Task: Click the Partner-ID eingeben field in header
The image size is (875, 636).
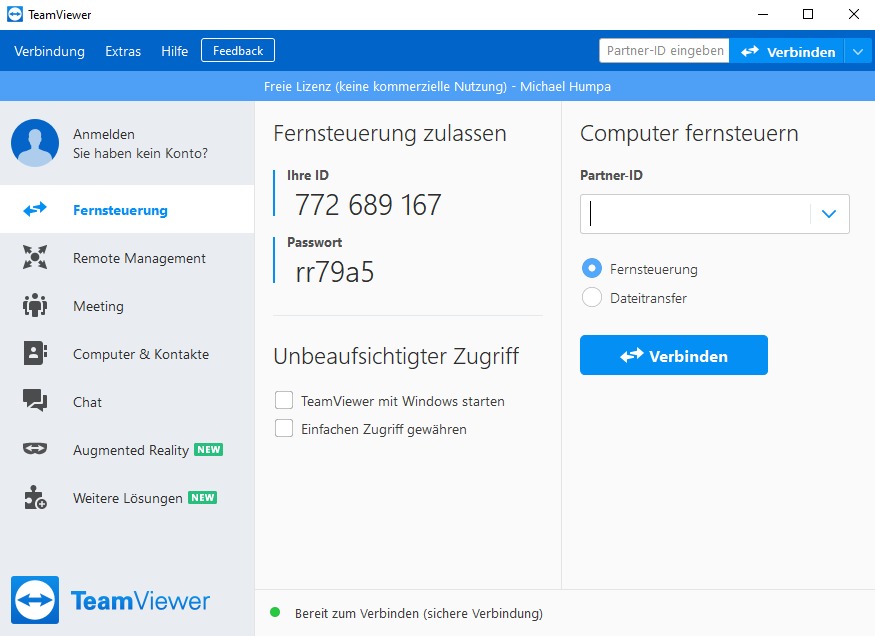Action: coord(664,51)
